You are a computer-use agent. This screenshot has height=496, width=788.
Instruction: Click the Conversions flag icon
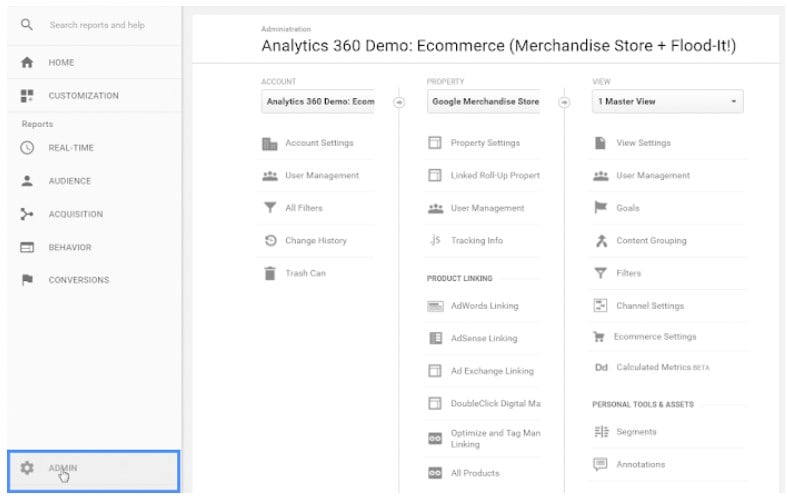[27, 280]
